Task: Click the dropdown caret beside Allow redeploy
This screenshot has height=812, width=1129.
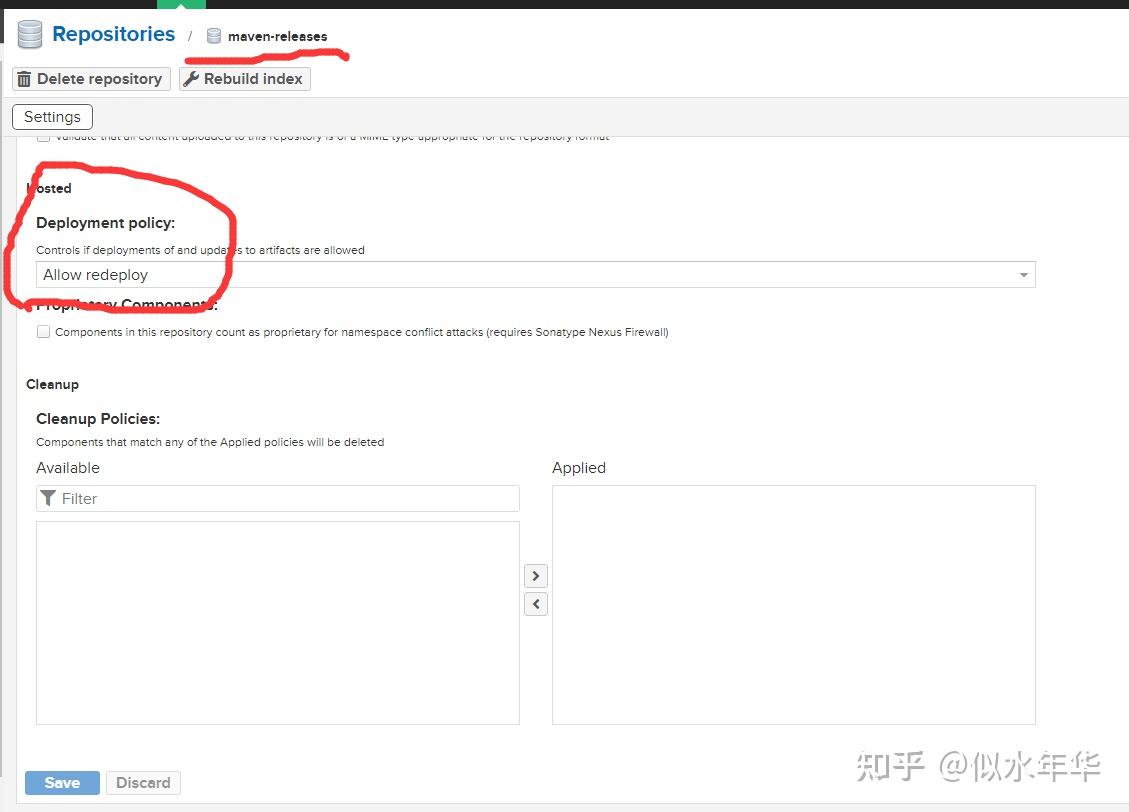Action: (1023, 274)
